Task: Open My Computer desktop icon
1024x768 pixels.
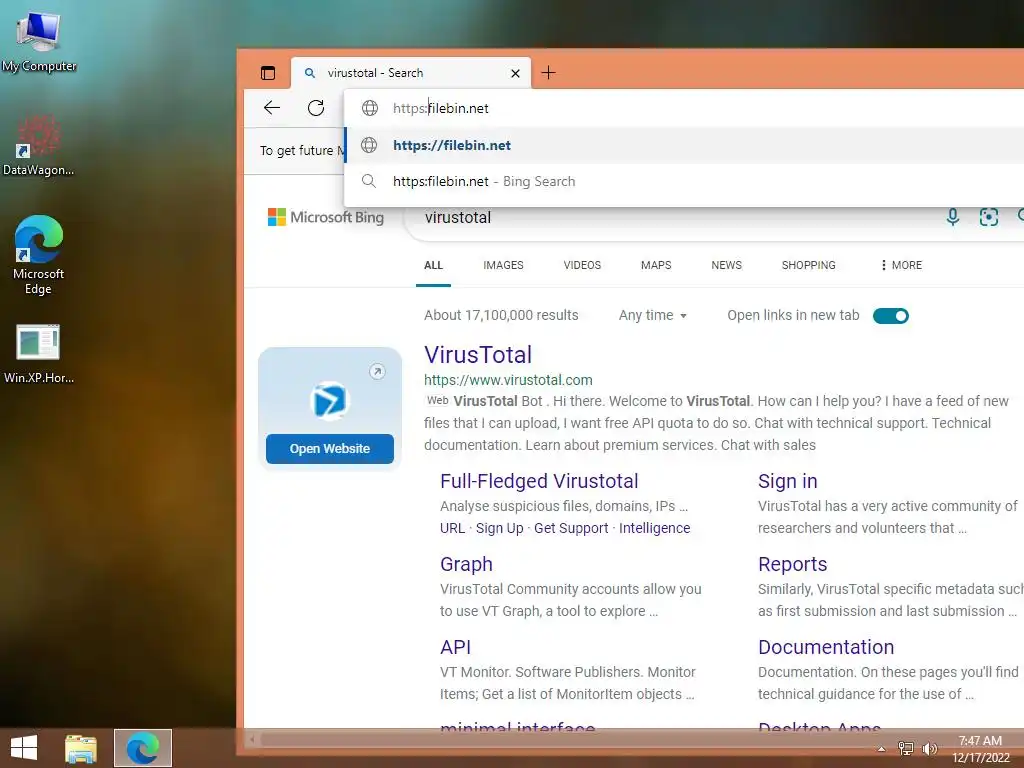Action: [39, 42]
